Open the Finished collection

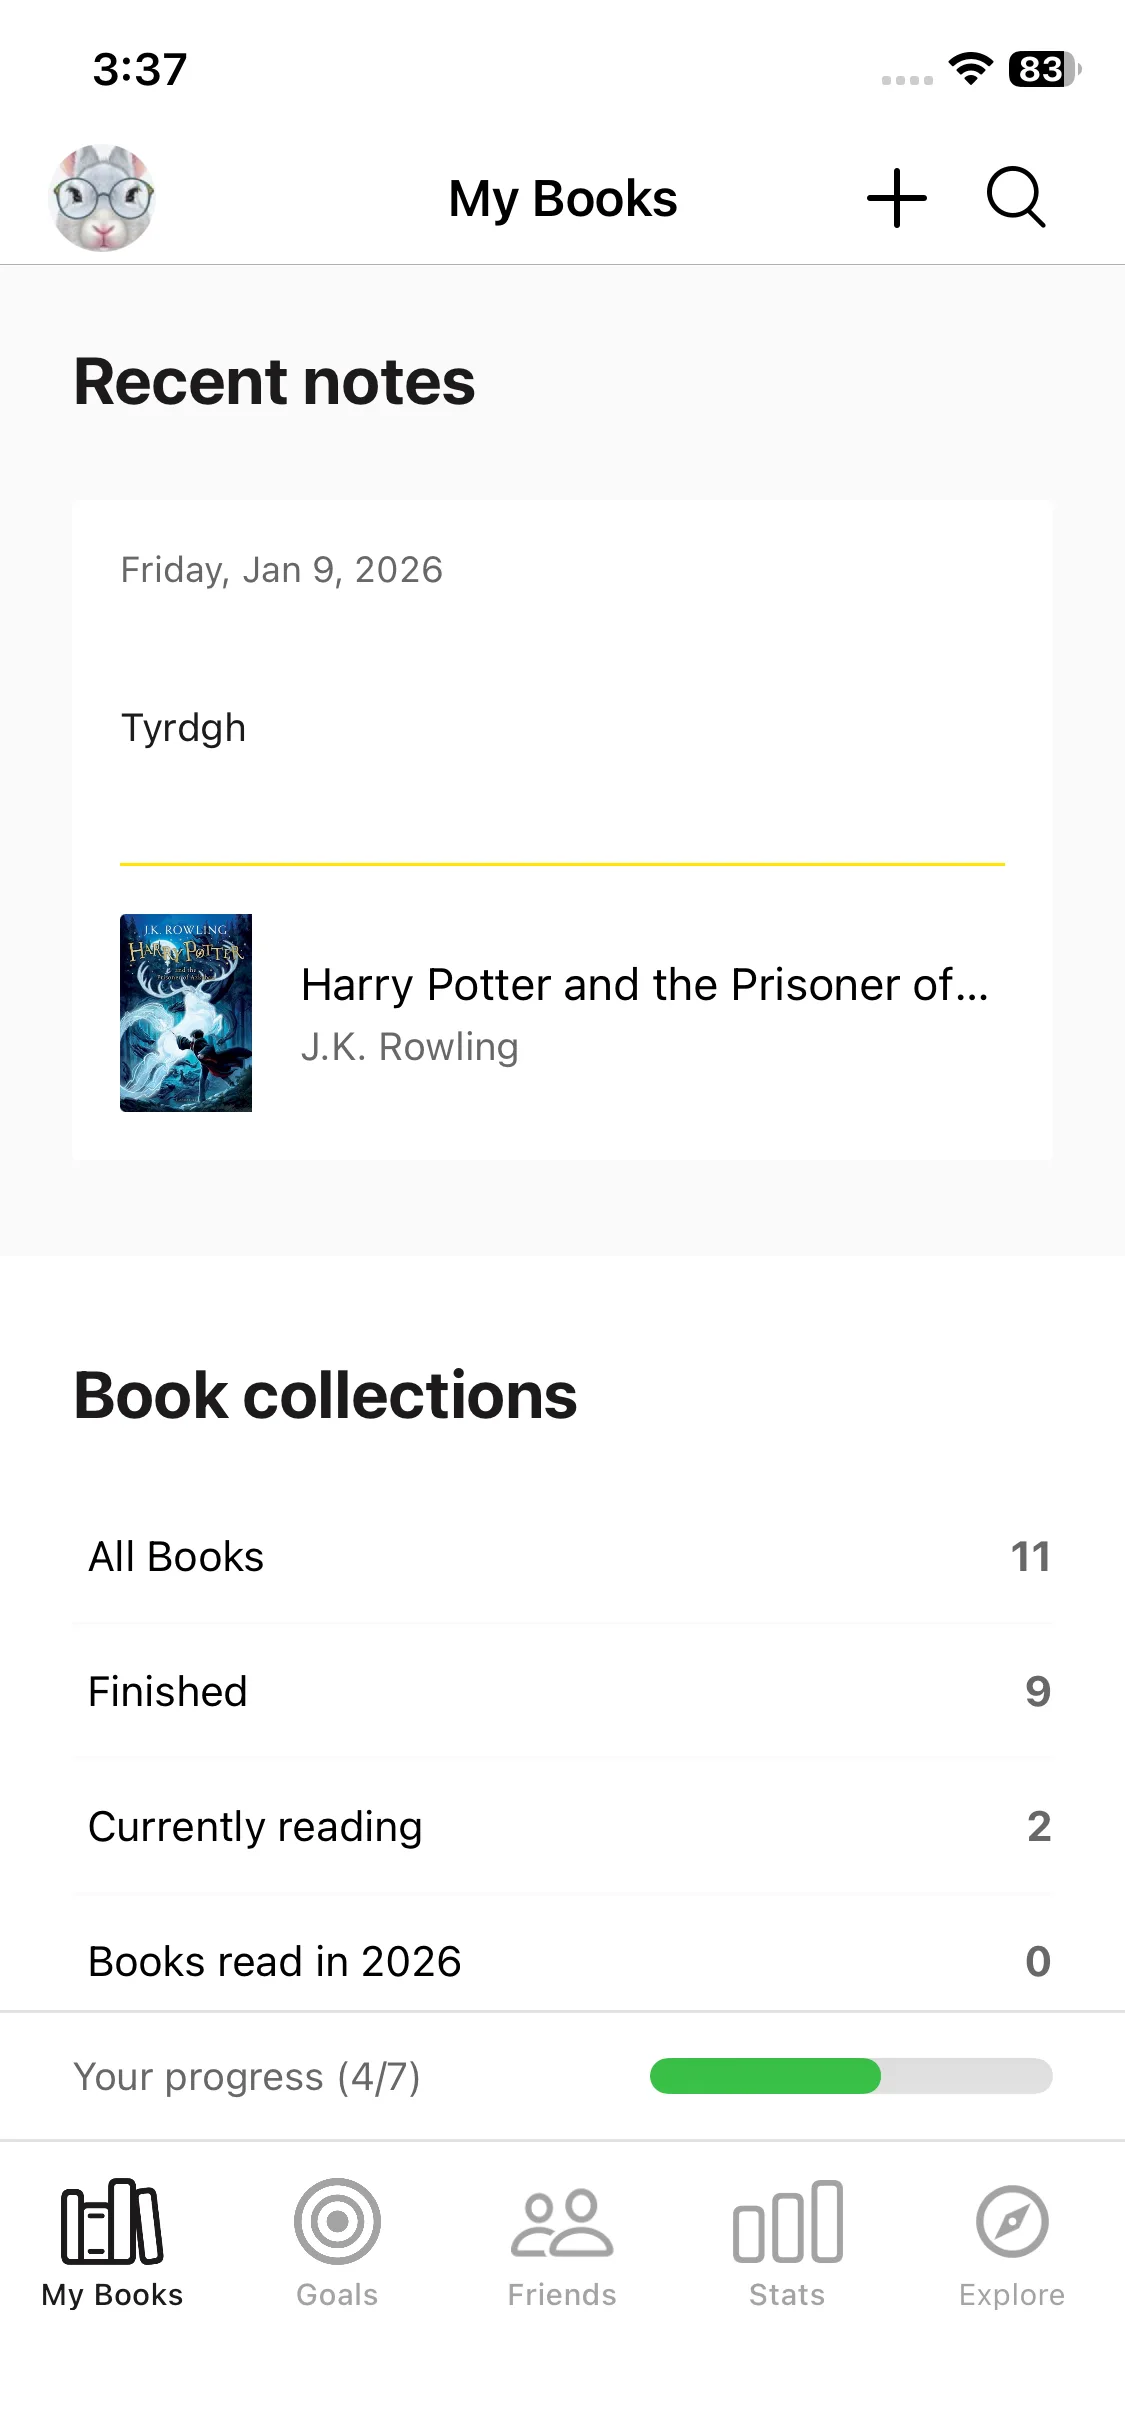pos(562,1692)
